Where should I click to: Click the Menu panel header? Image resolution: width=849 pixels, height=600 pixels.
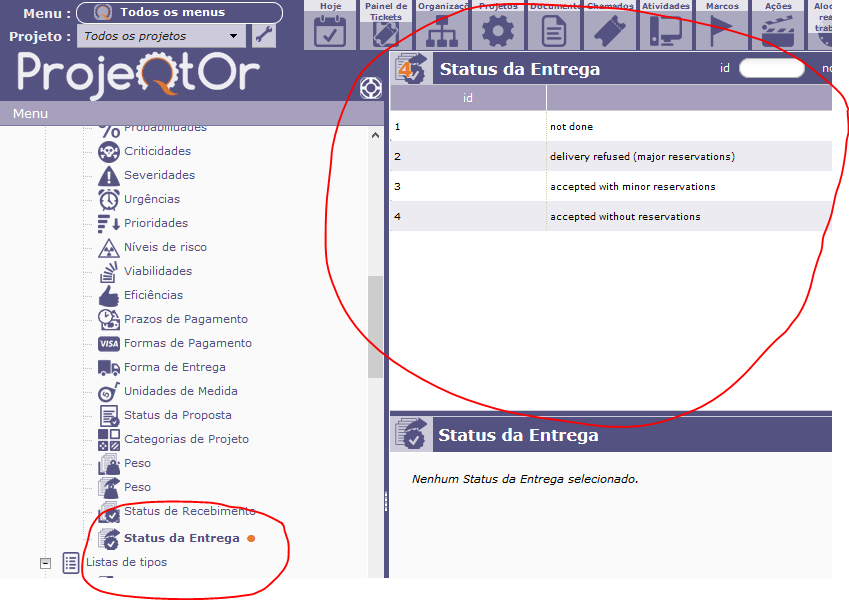pos(192,114)
